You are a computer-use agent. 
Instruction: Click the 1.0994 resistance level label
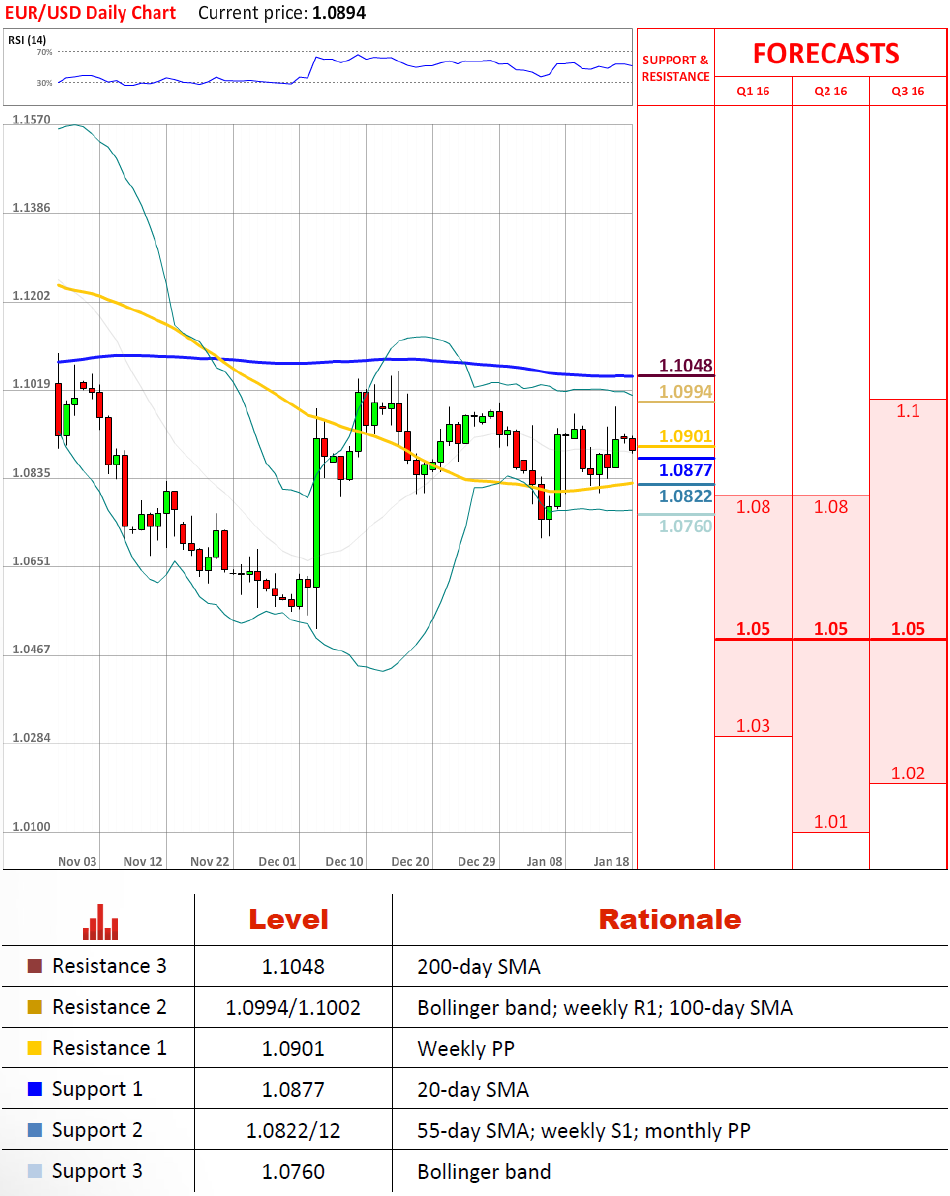[685, 392]
